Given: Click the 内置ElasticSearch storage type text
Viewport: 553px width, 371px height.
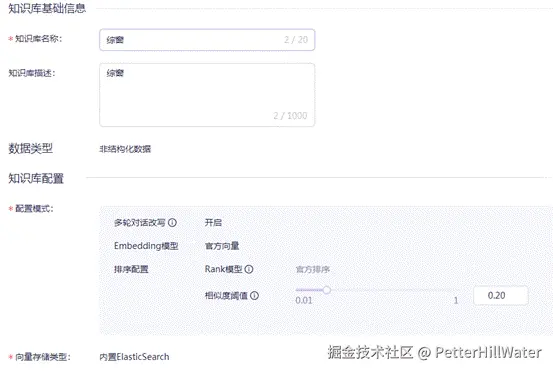Looking at the screenshot, I should pyautogui.click(x=134, y=357).
